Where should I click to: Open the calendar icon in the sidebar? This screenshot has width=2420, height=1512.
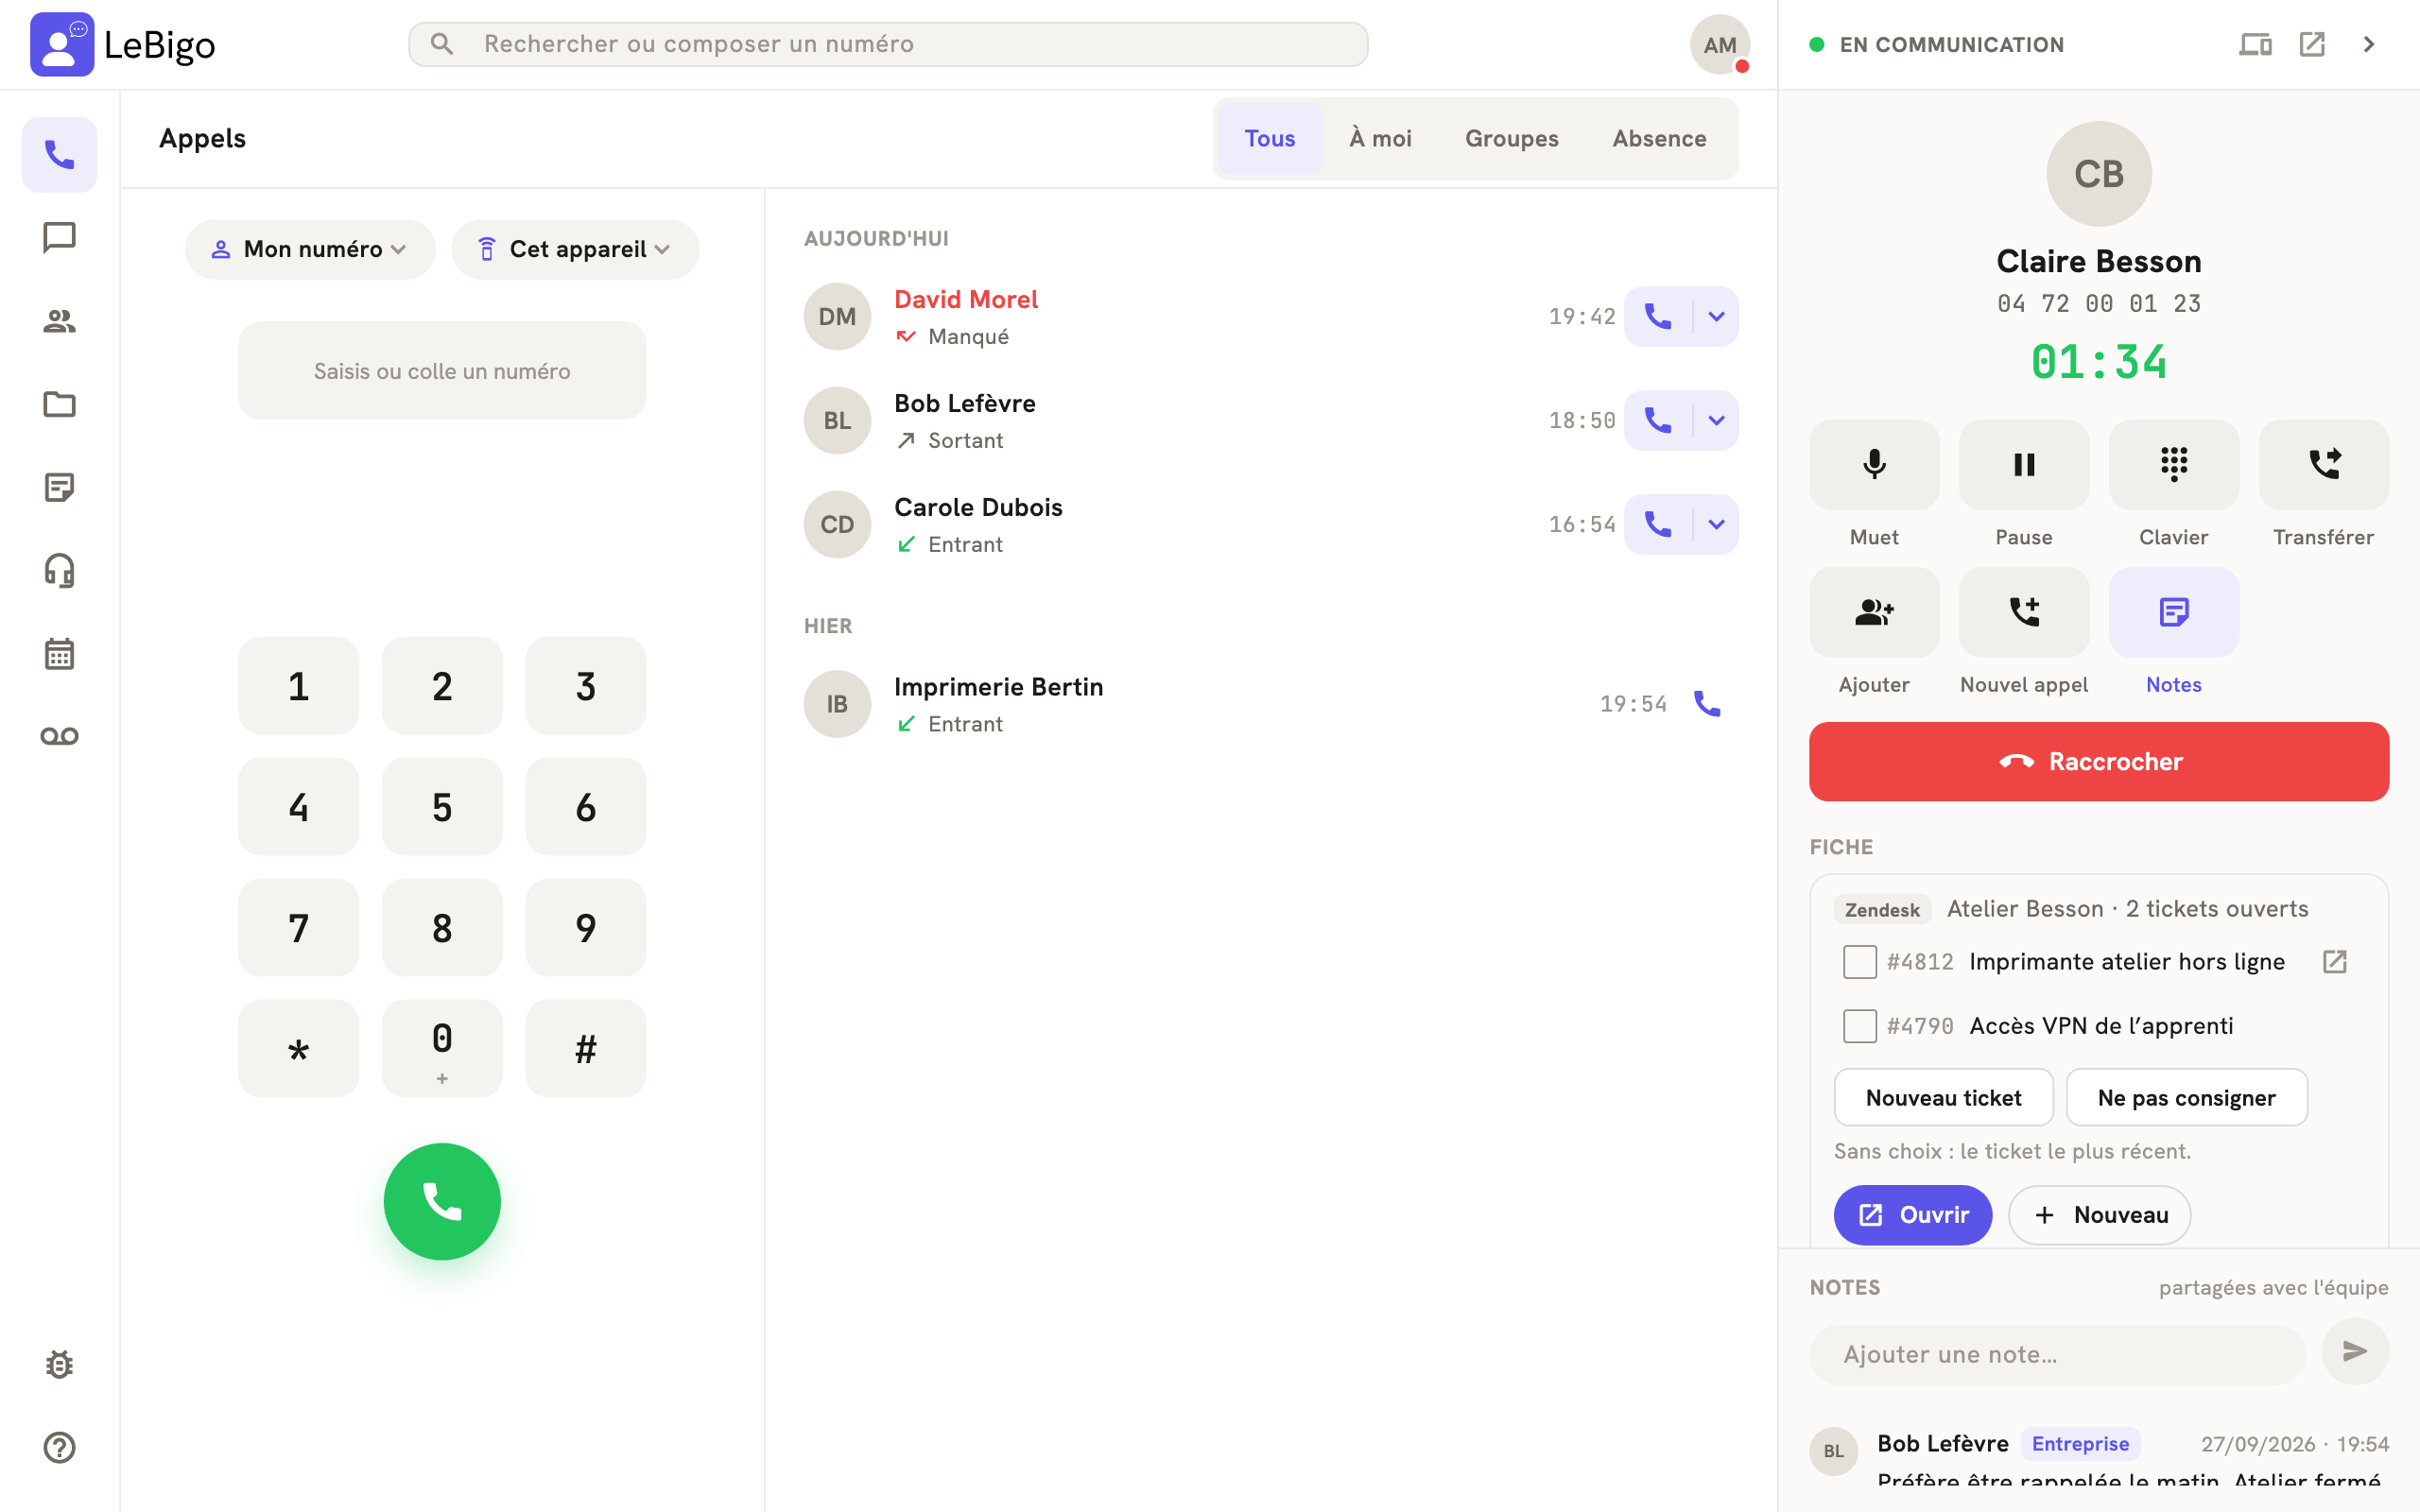(x=59, y=654)
